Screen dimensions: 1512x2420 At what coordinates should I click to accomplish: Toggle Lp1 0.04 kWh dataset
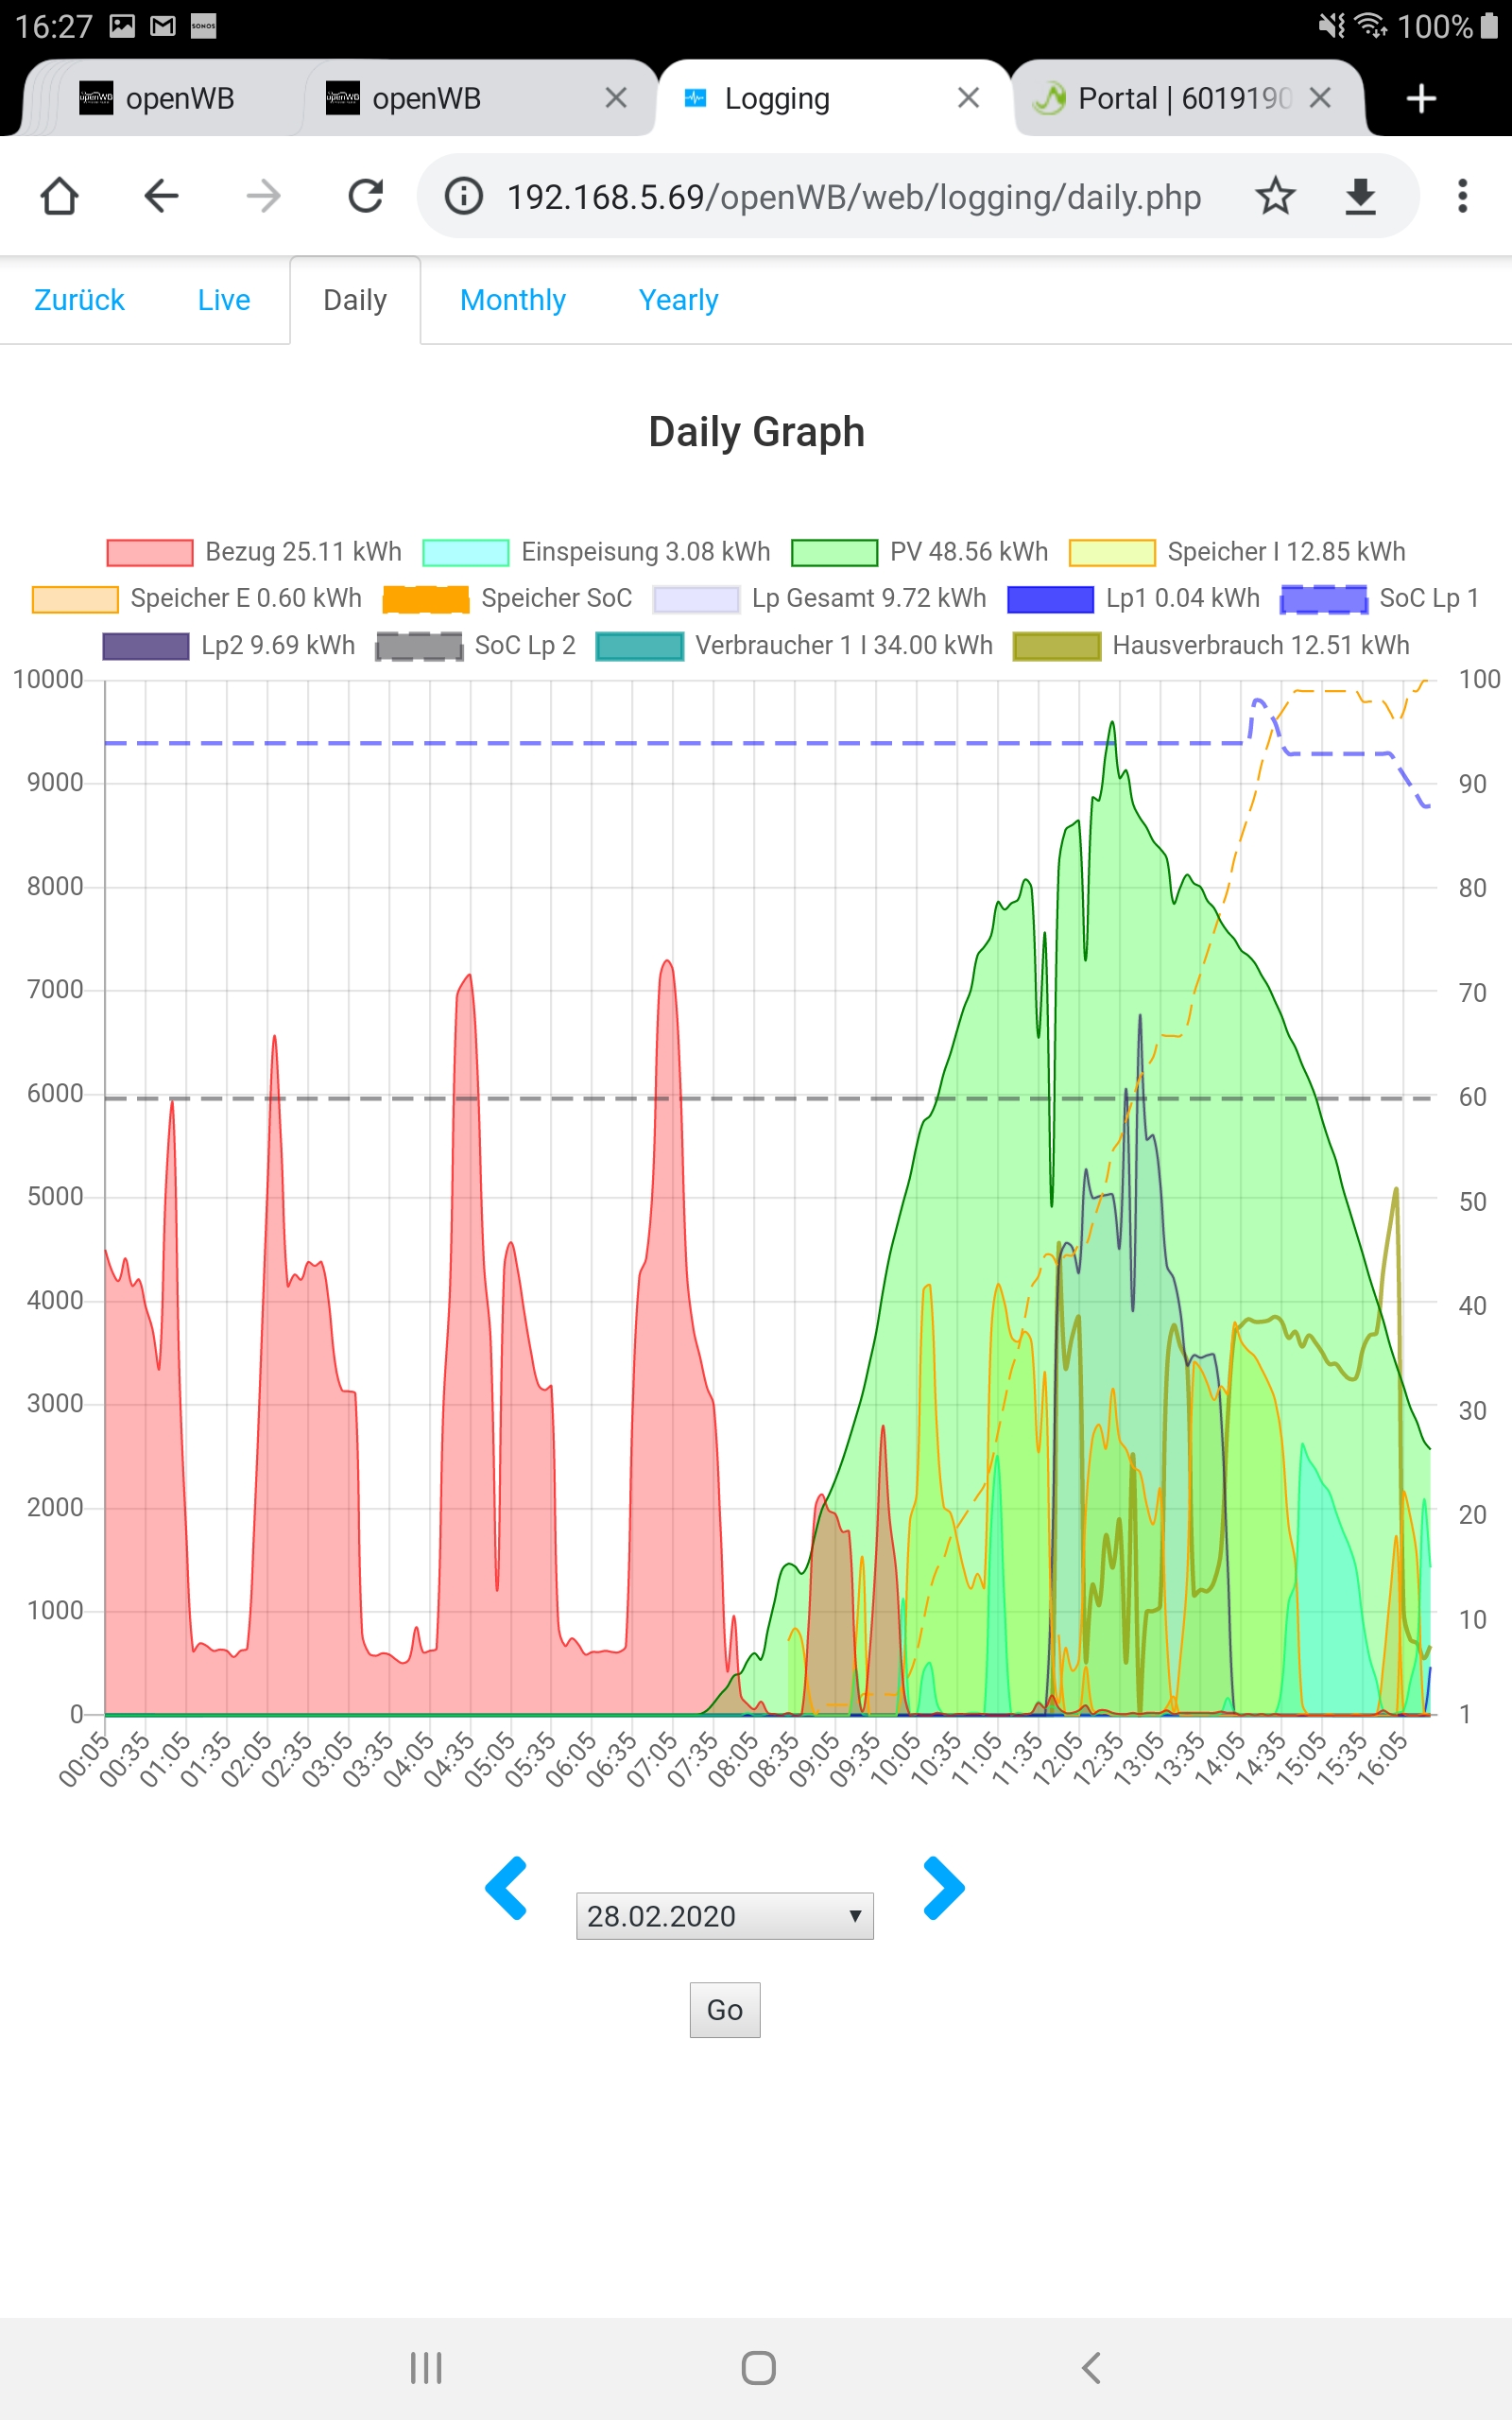click(1134, 598)
